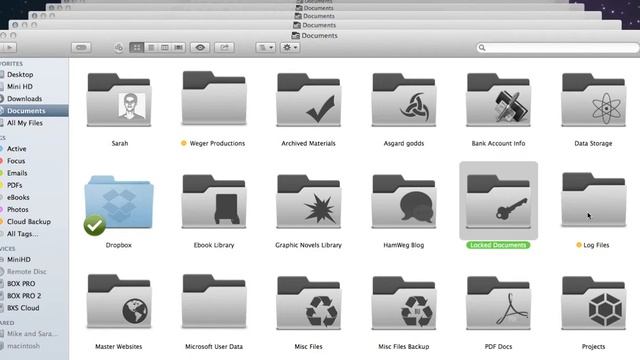Filter by the Photos tag
Image resolution: width=640 pixels, height=360 pixels.
click(x=18, y=209)
